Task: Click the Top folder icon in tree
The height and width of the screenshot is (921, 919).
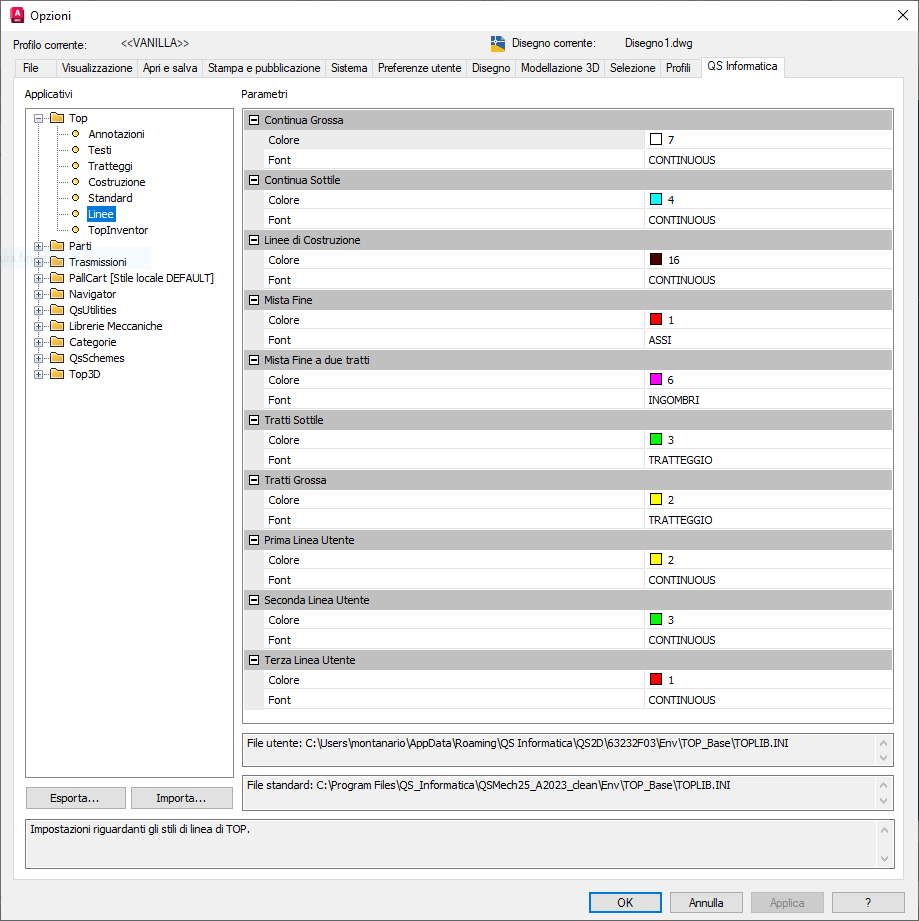Action: pos(57,118)
